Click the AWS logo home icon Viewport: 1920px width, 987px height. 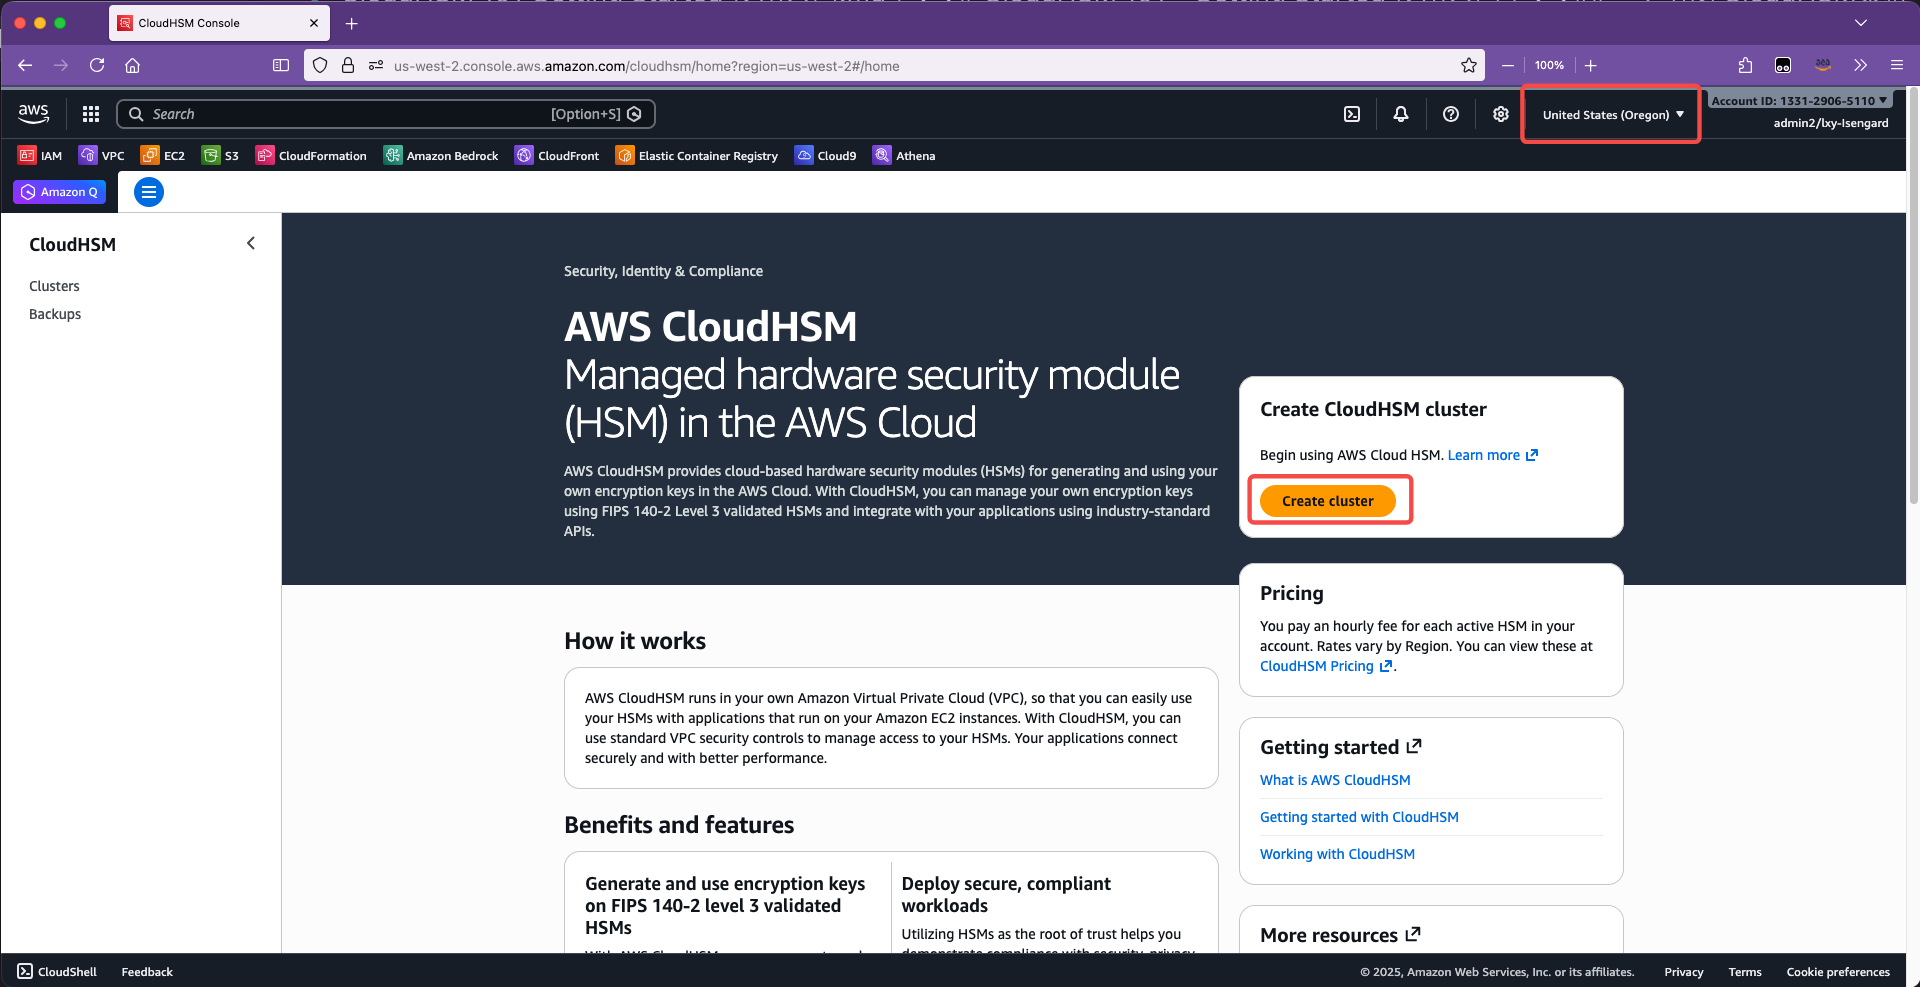[34, 114]
